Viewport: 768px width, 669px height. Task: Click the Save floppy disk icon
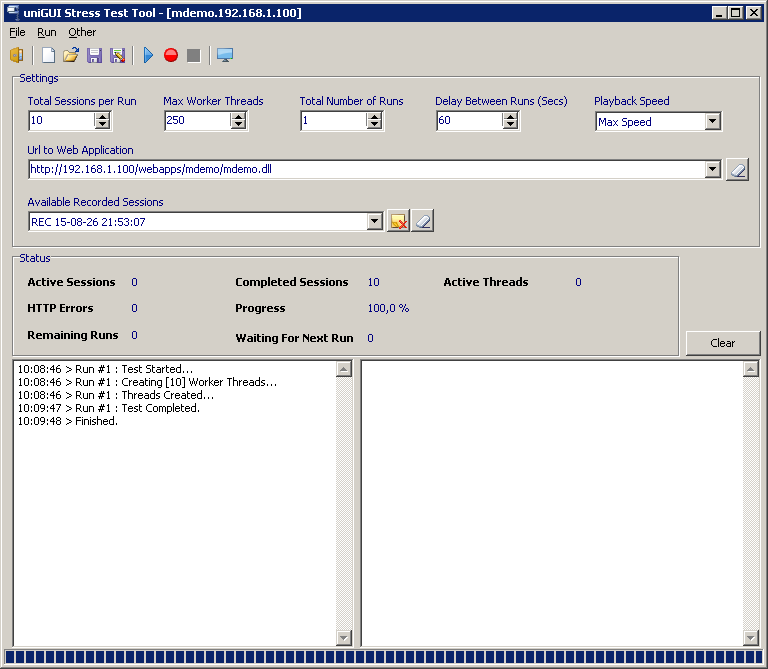94,55
